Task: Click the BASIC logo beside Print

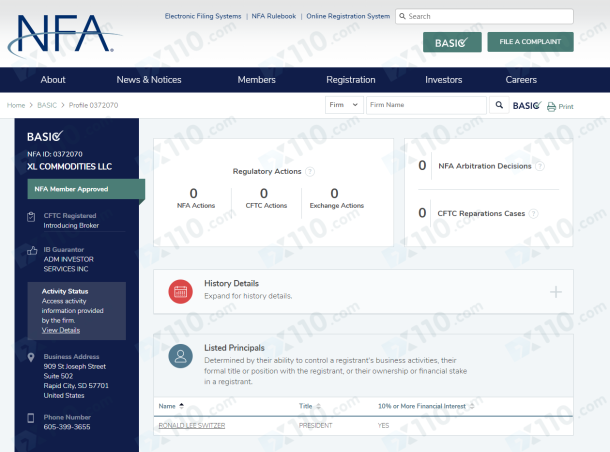Action: (527, 105)
